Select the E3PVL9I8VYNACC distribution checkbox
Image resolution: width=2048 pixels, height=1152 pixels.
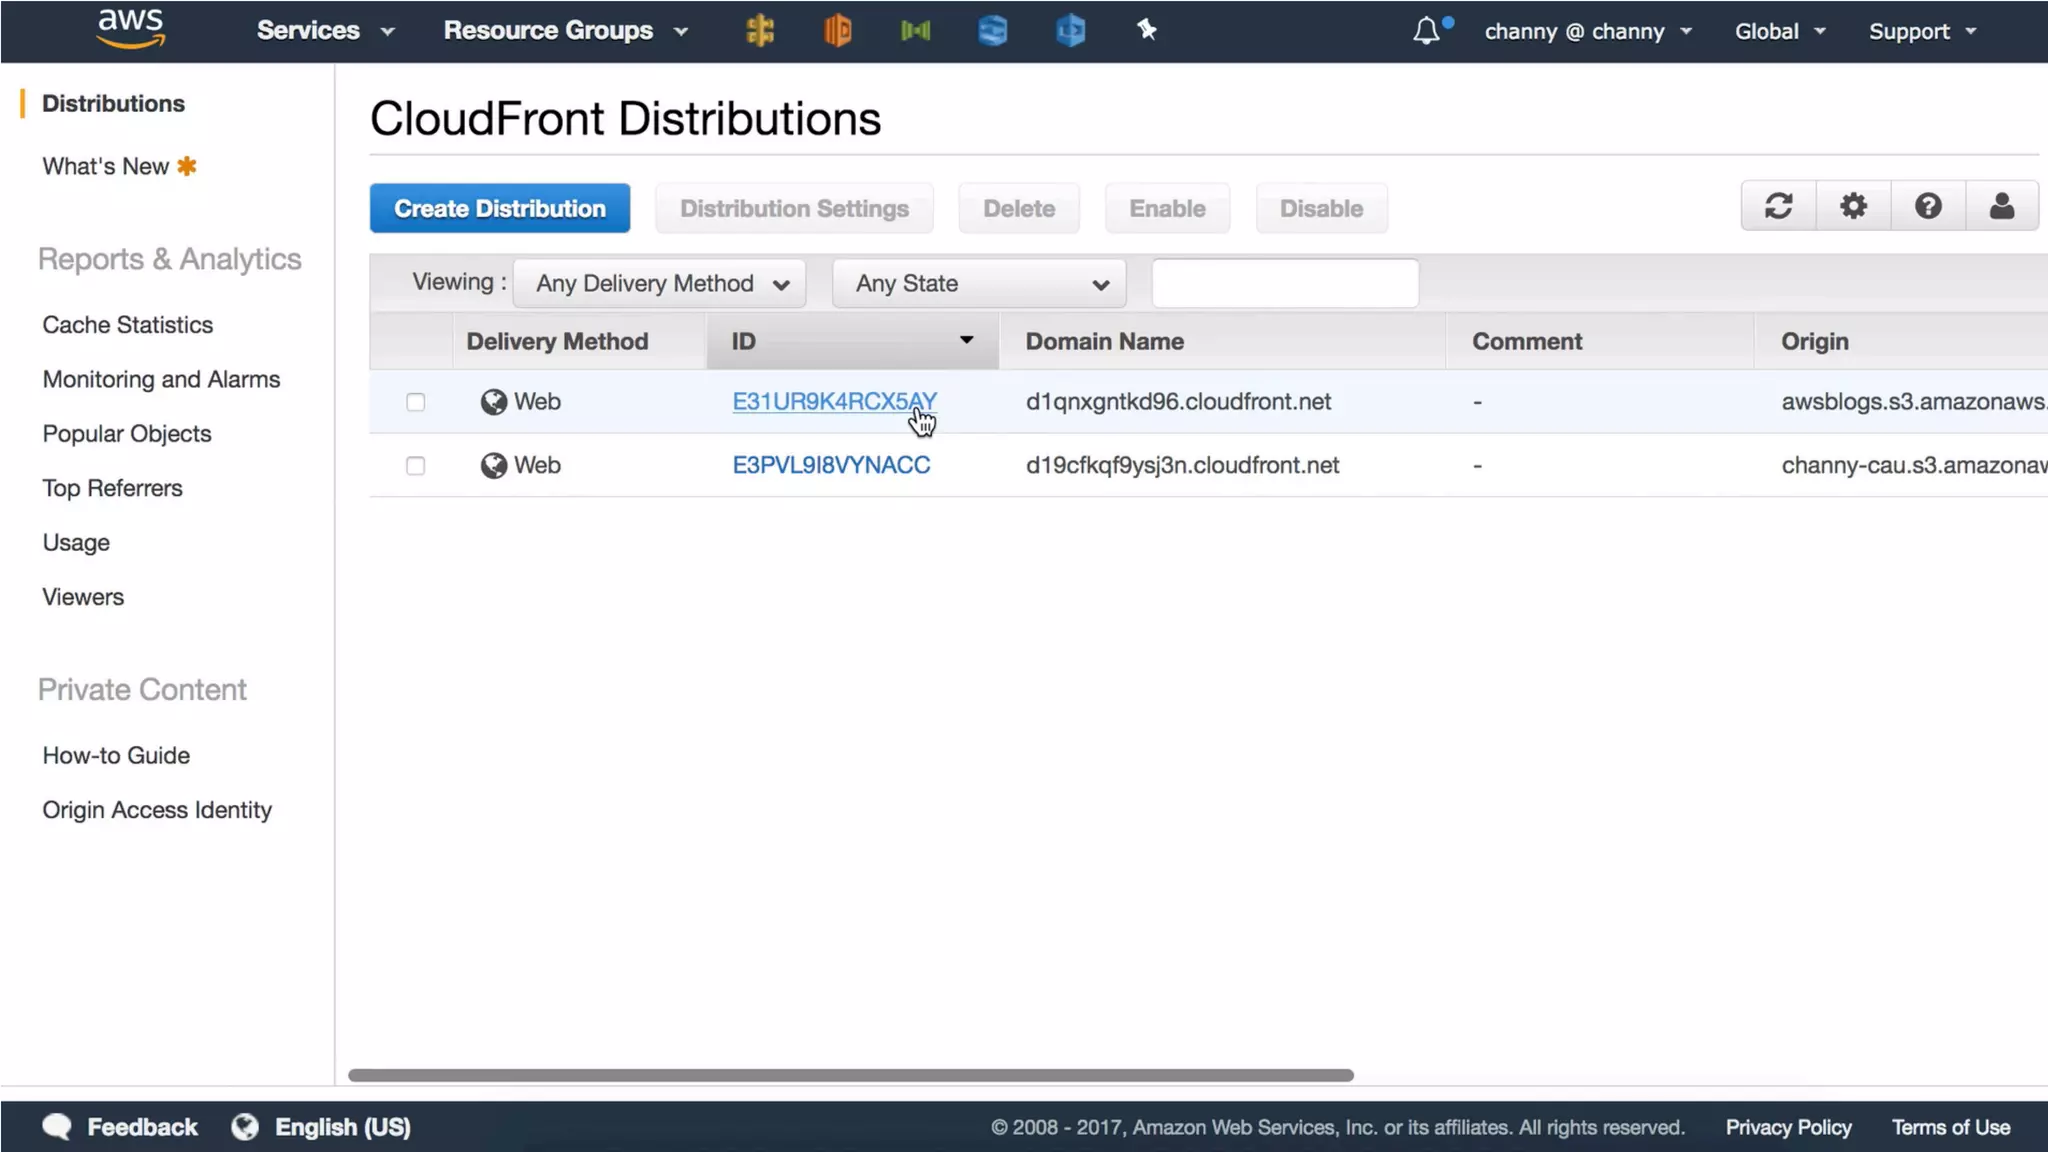(x=415, y=466)
